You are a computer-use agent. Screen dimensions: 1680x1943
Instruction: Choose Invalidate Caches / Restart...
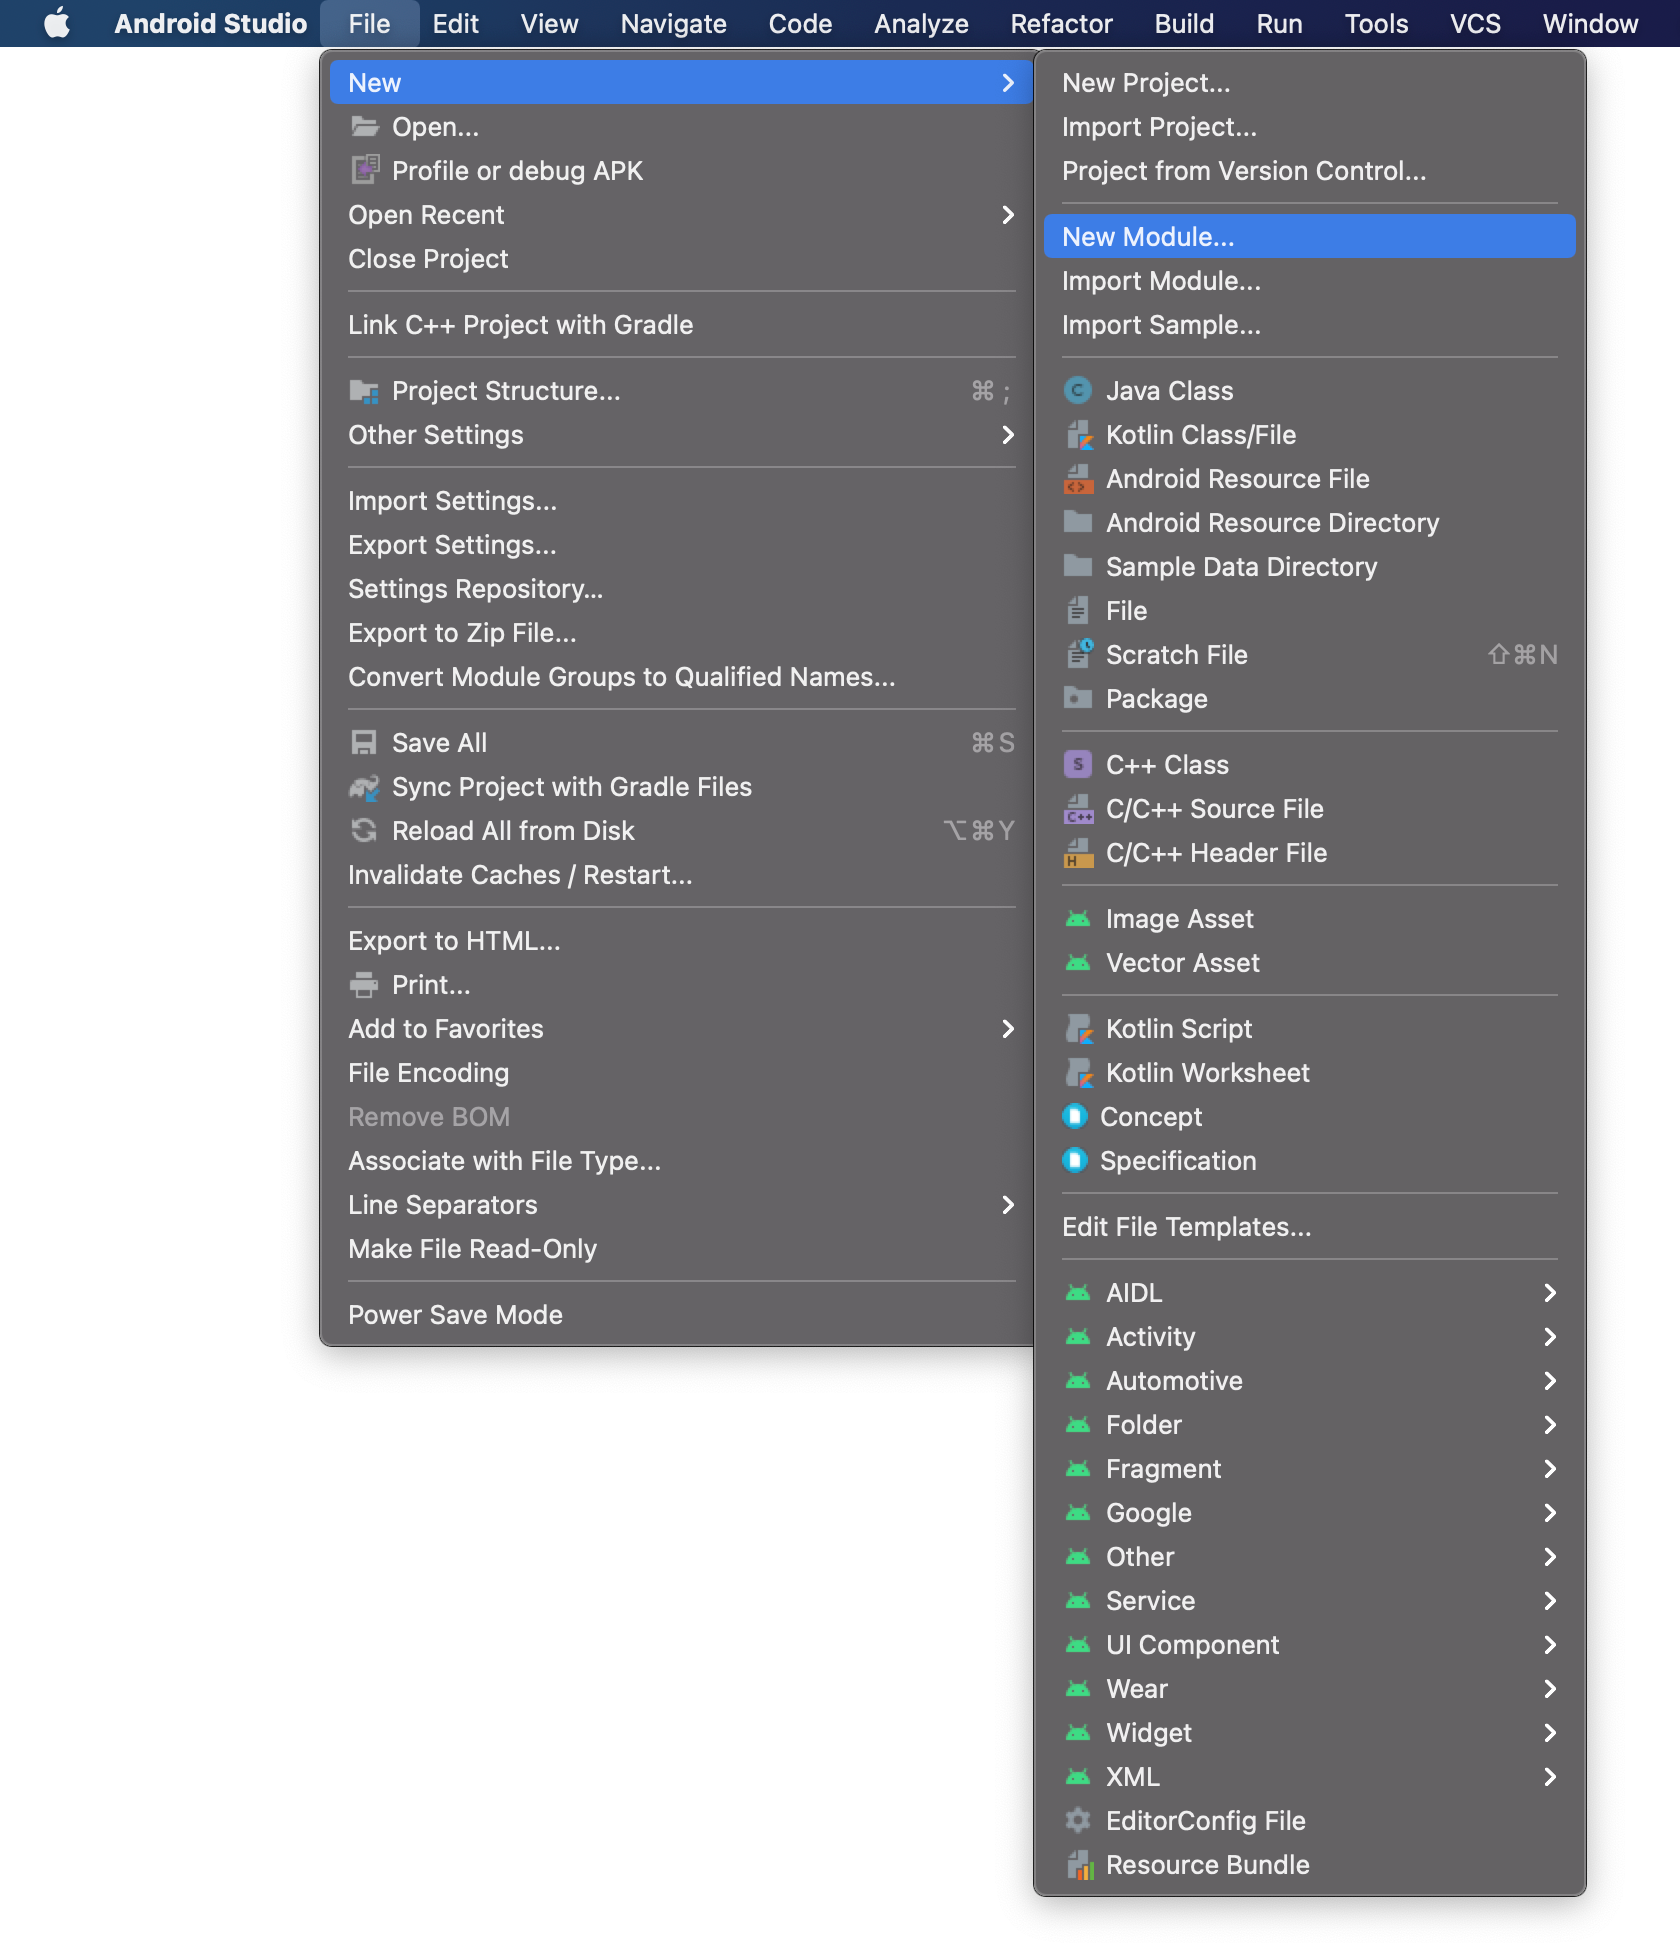tap(680, 875)
